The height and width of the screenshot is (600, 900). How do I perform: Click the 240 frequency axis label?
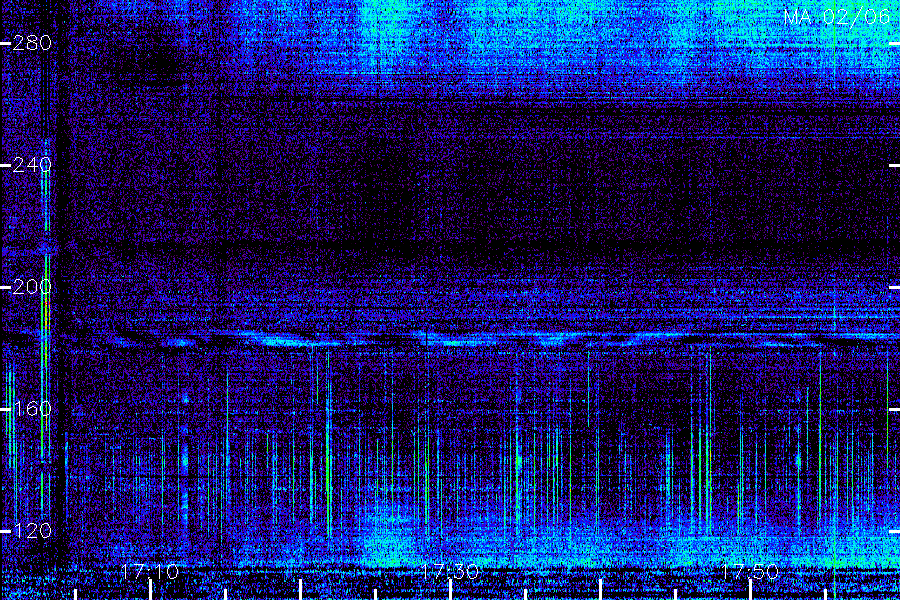(32, 165)
